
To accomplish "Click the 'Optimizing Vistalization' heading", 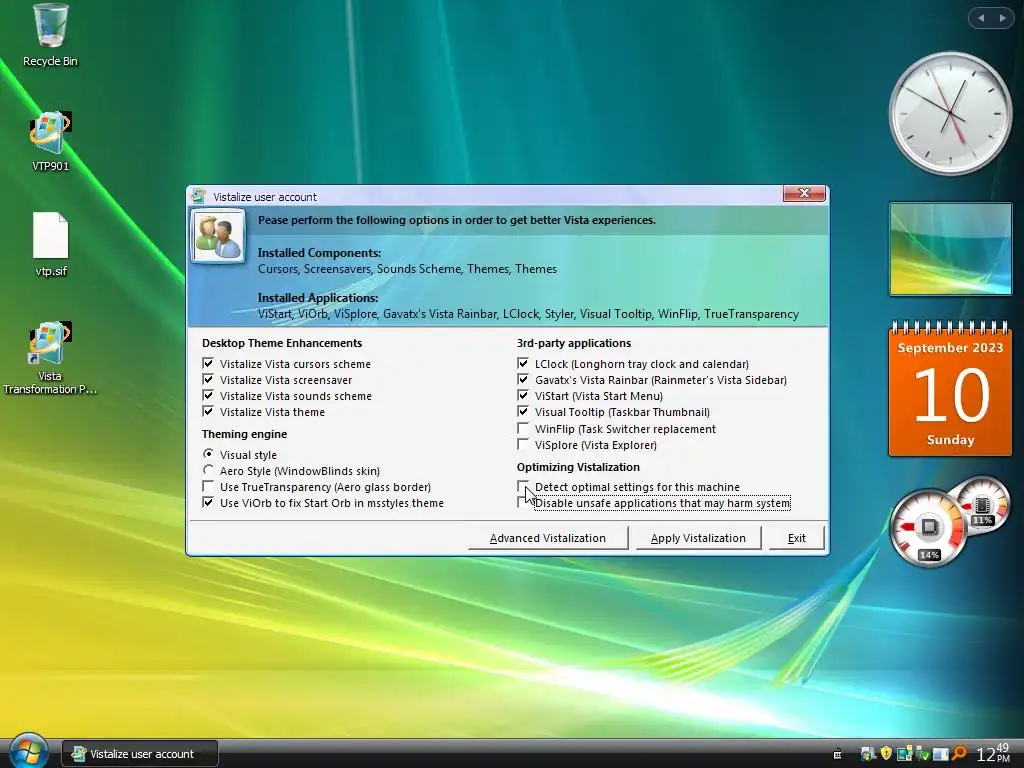I will [x=578, y=467].
